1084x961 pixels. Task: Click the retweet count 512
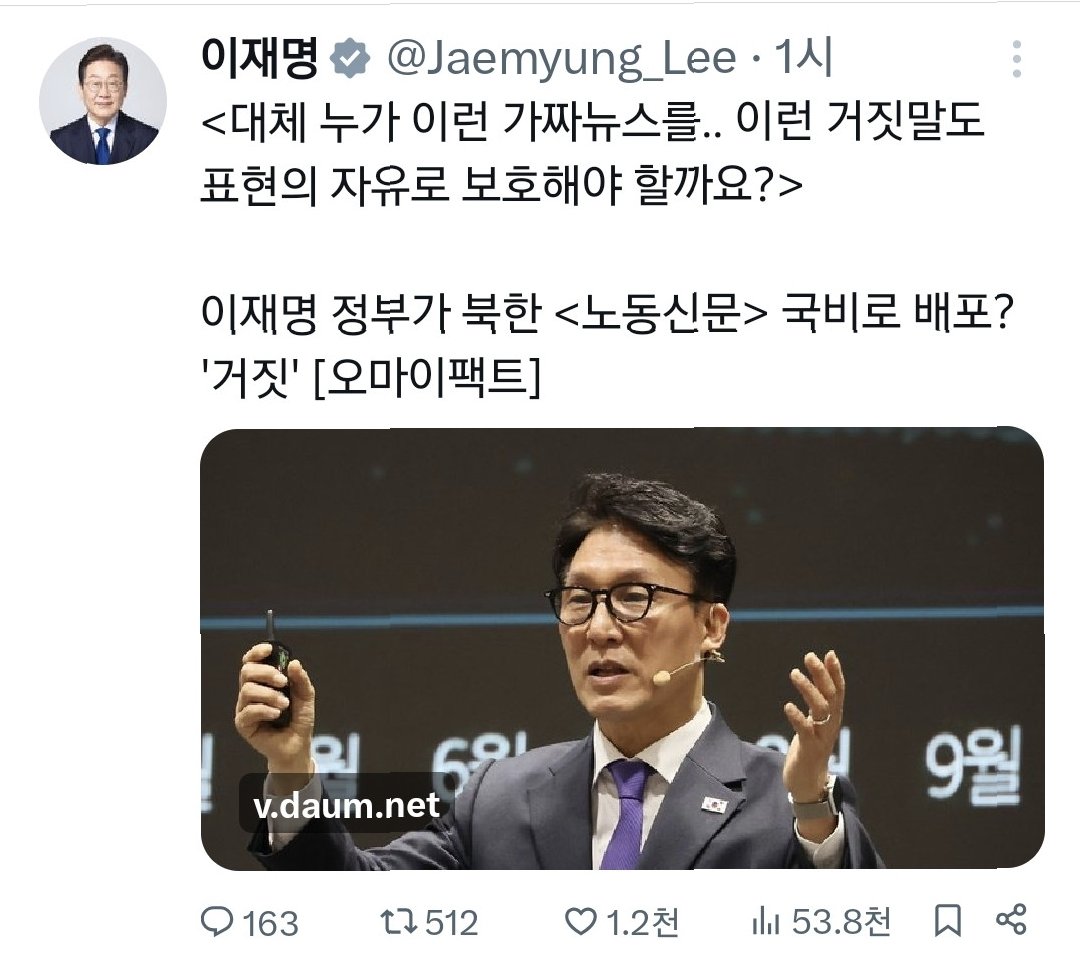451,923
